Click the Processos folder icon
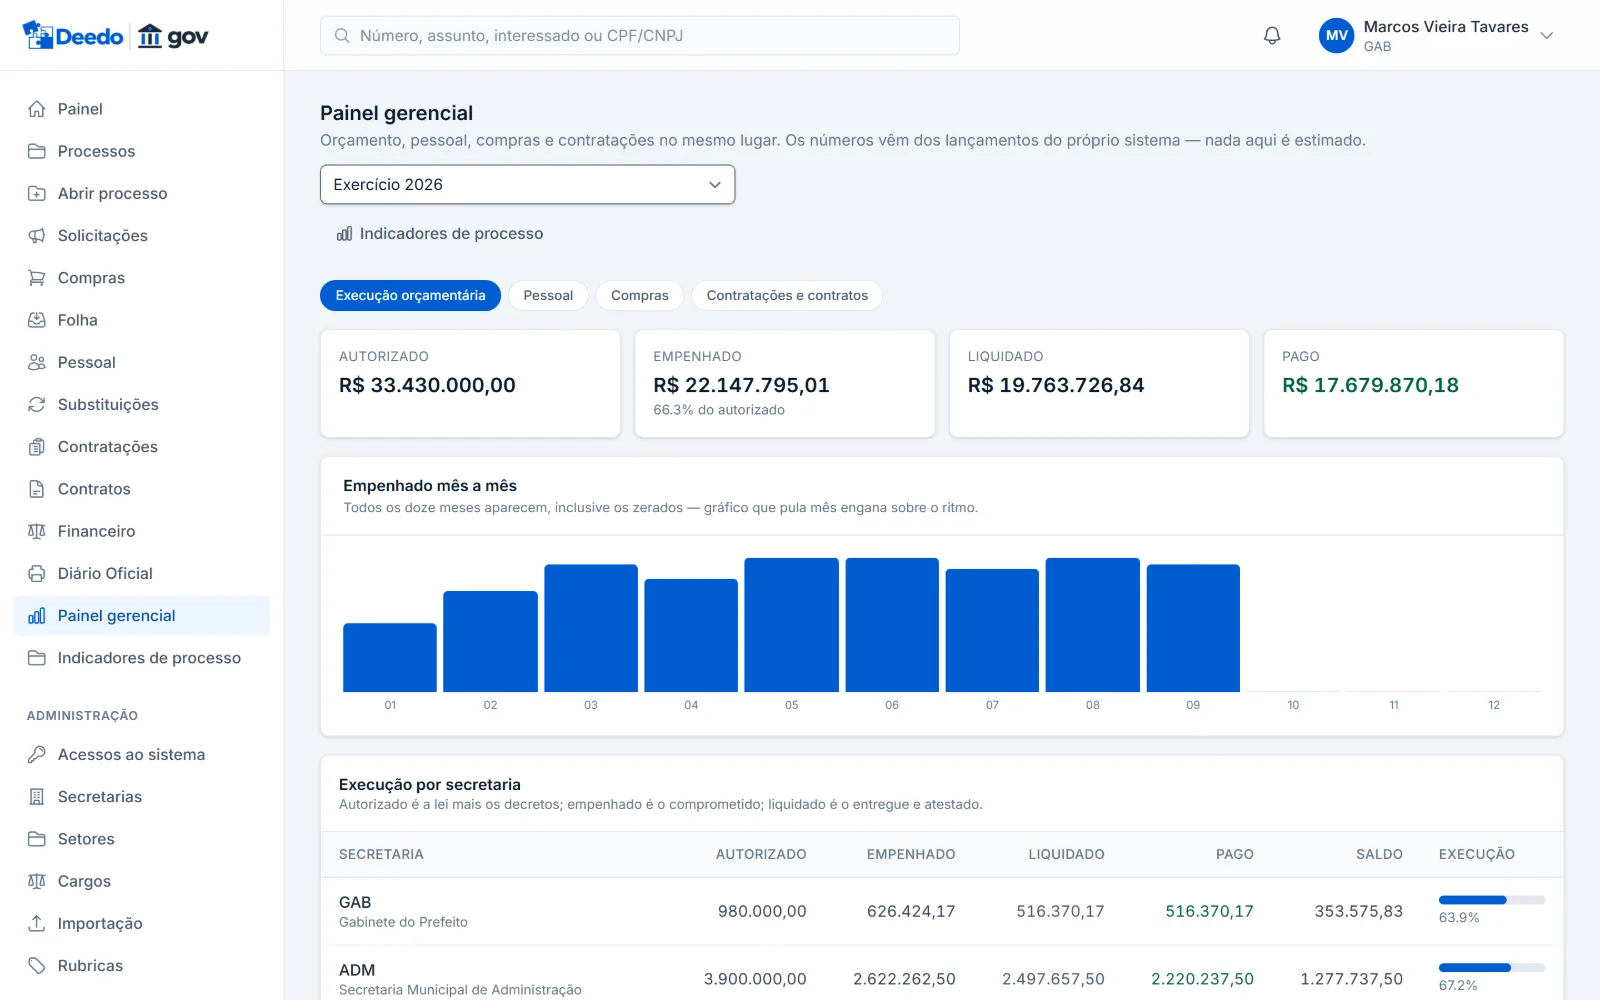The image size is (1600, 1000). point(37,151)
